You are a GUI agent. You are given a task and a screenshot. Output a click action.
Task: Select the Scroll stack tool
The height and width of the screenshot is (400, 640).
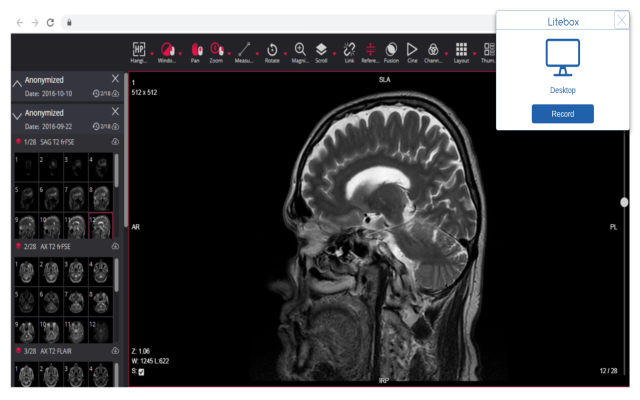(x=321, y=50)
